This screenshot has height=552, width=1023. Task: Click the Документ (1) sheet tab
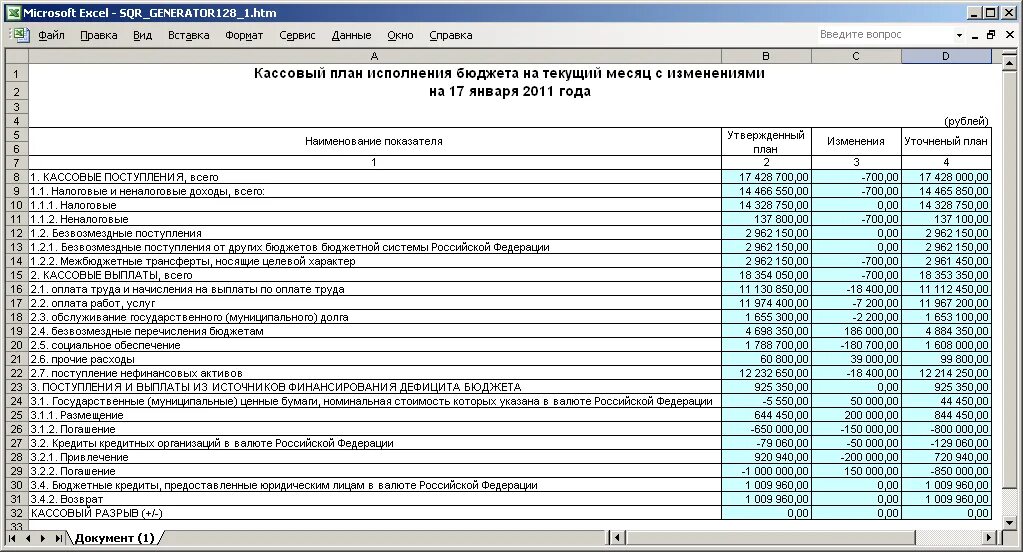(115, 538)
